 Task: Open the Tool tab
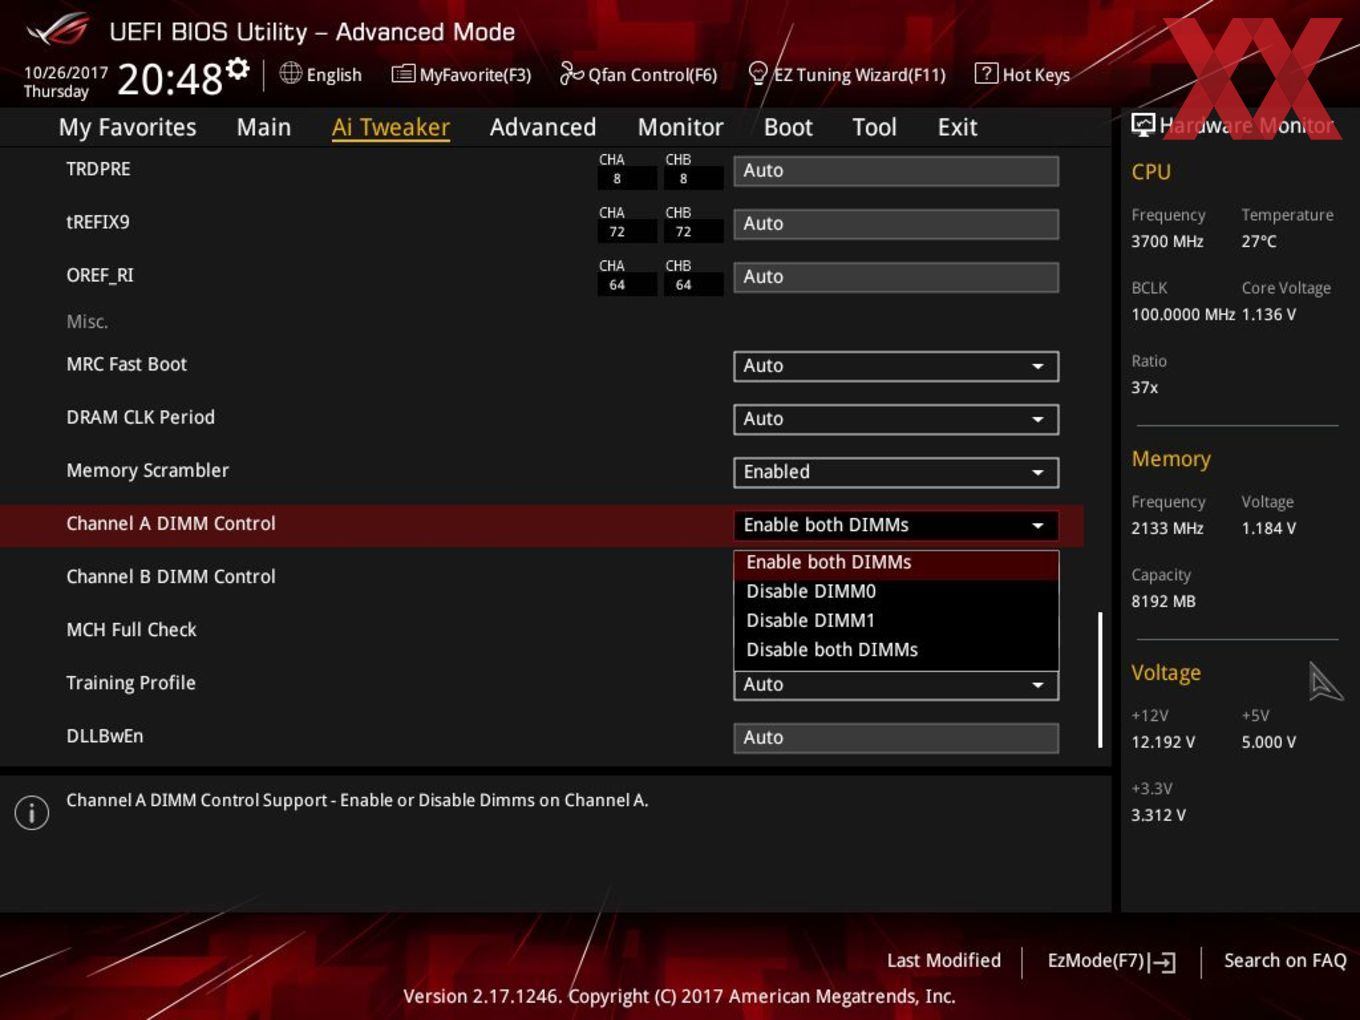(x=874, y=127)
